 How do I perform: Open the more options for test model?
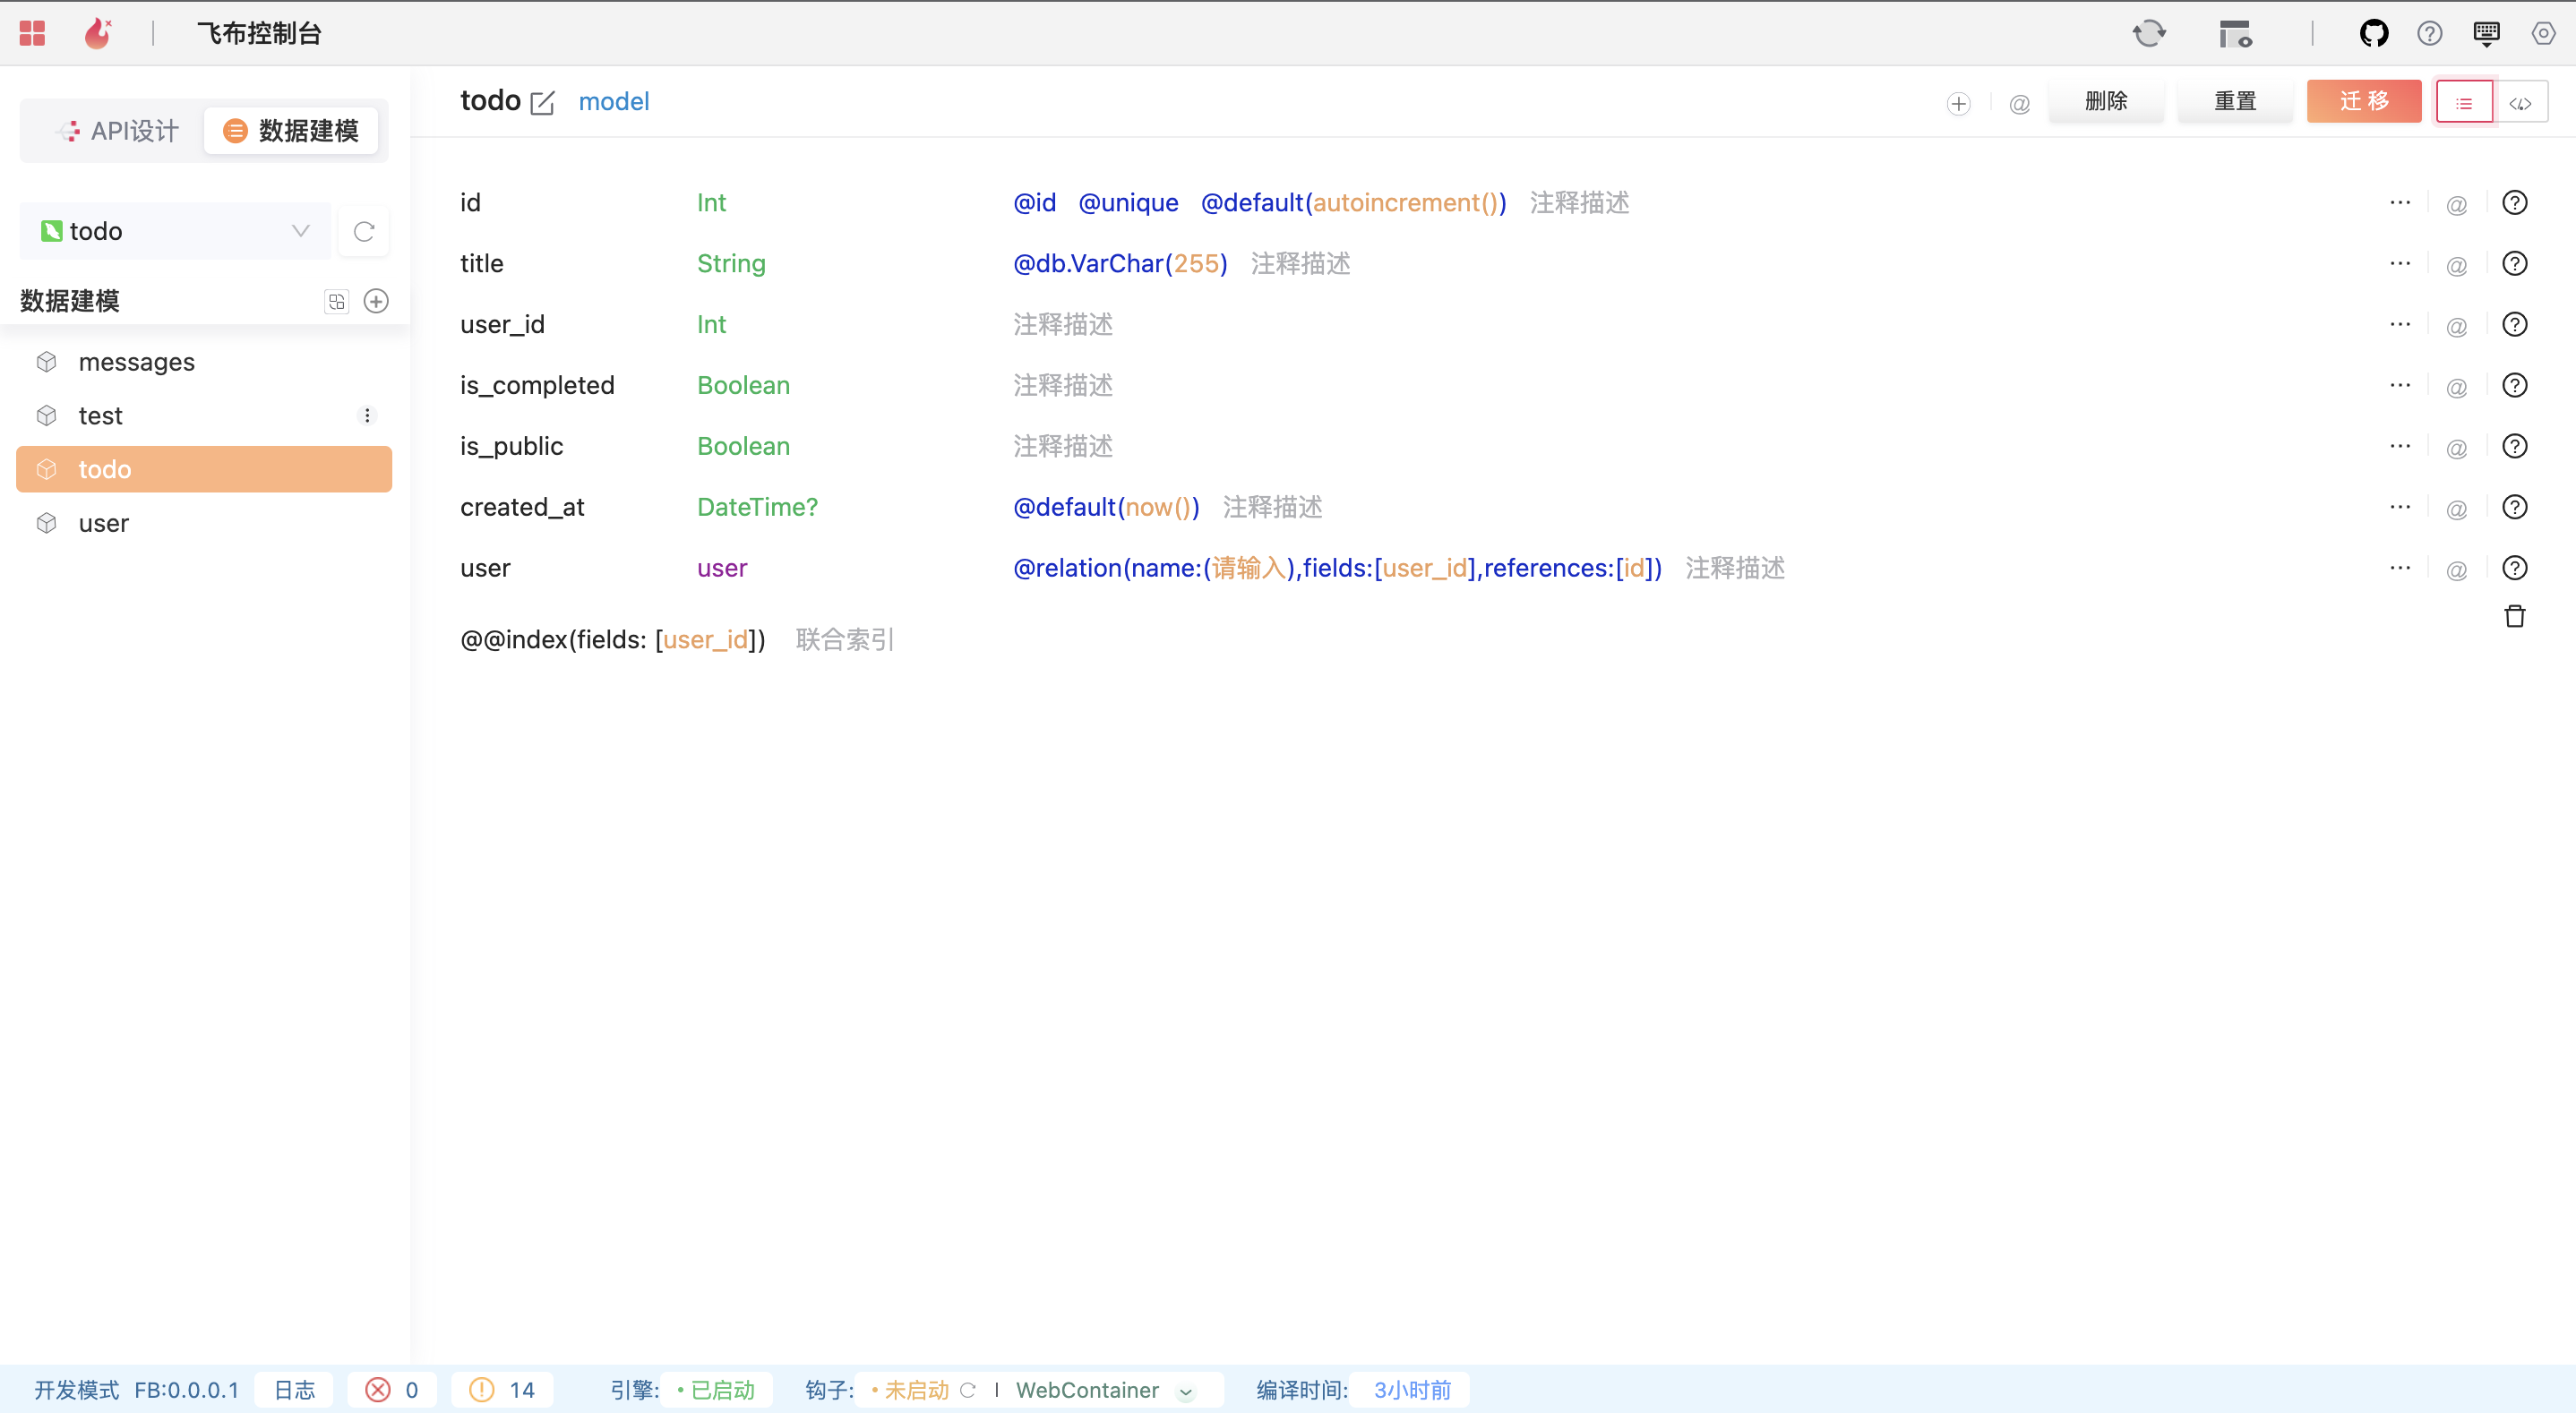pyautogui.click(x=367, y=415)
